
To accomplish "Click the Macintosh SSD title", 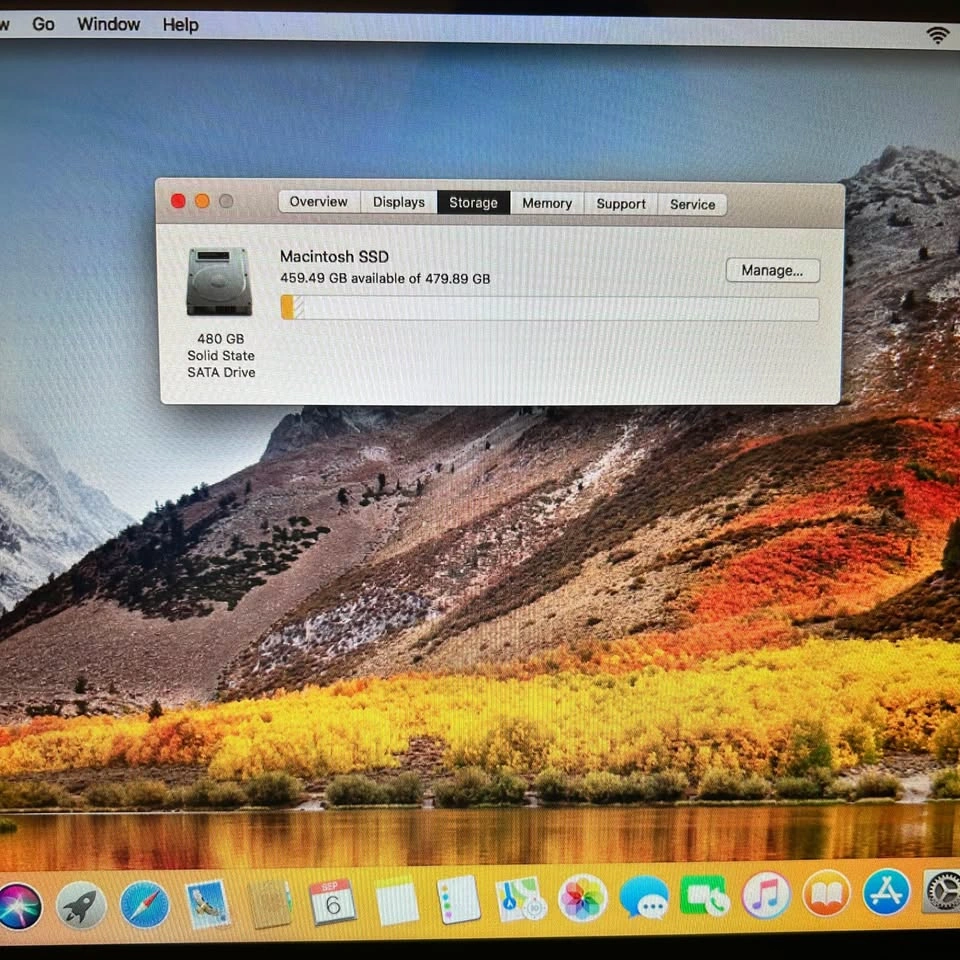I will pyautogui.click(x=334, y=257).
